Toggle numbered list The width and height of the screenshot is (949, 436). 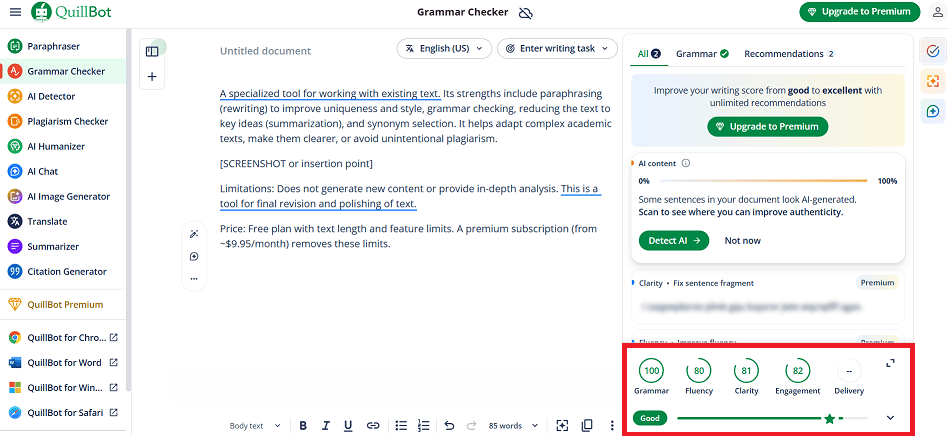point(424,426)
